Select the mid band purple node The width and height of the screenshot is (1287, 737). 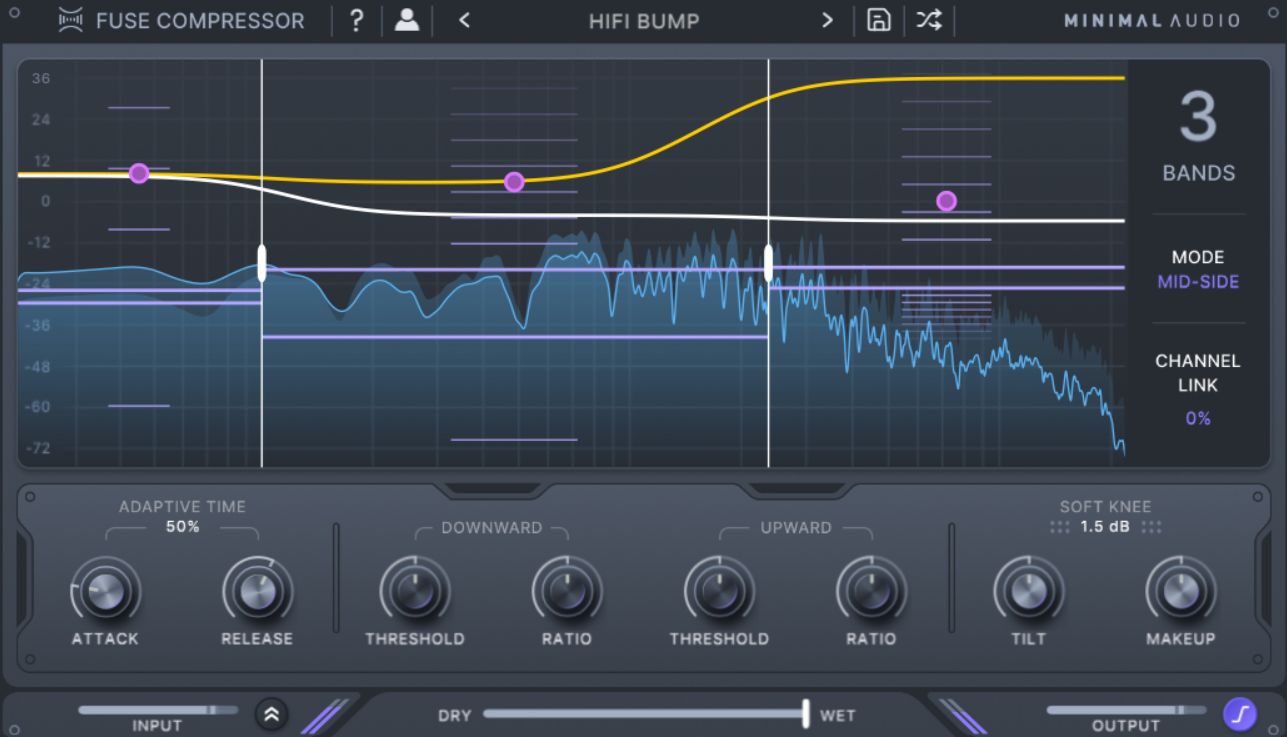(514, 182)
